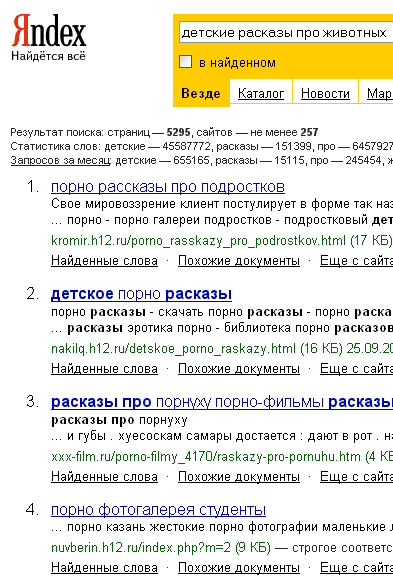Enable the 'в найденном' checkbox
The width and height of the screenshot is (393, 581).
186,62
